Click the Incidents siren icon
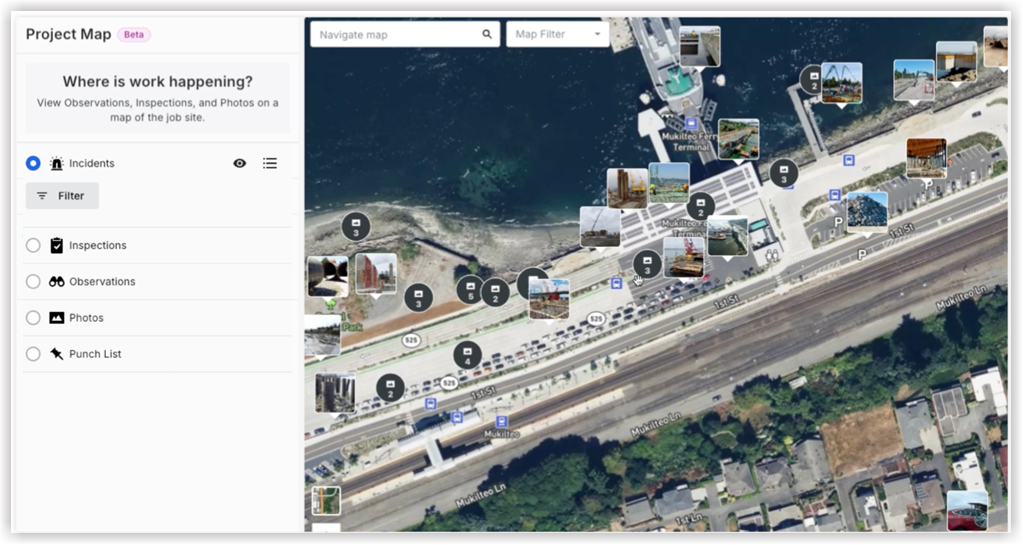The width and height of the screenshot is (1023, 545). tap(57, 163)
